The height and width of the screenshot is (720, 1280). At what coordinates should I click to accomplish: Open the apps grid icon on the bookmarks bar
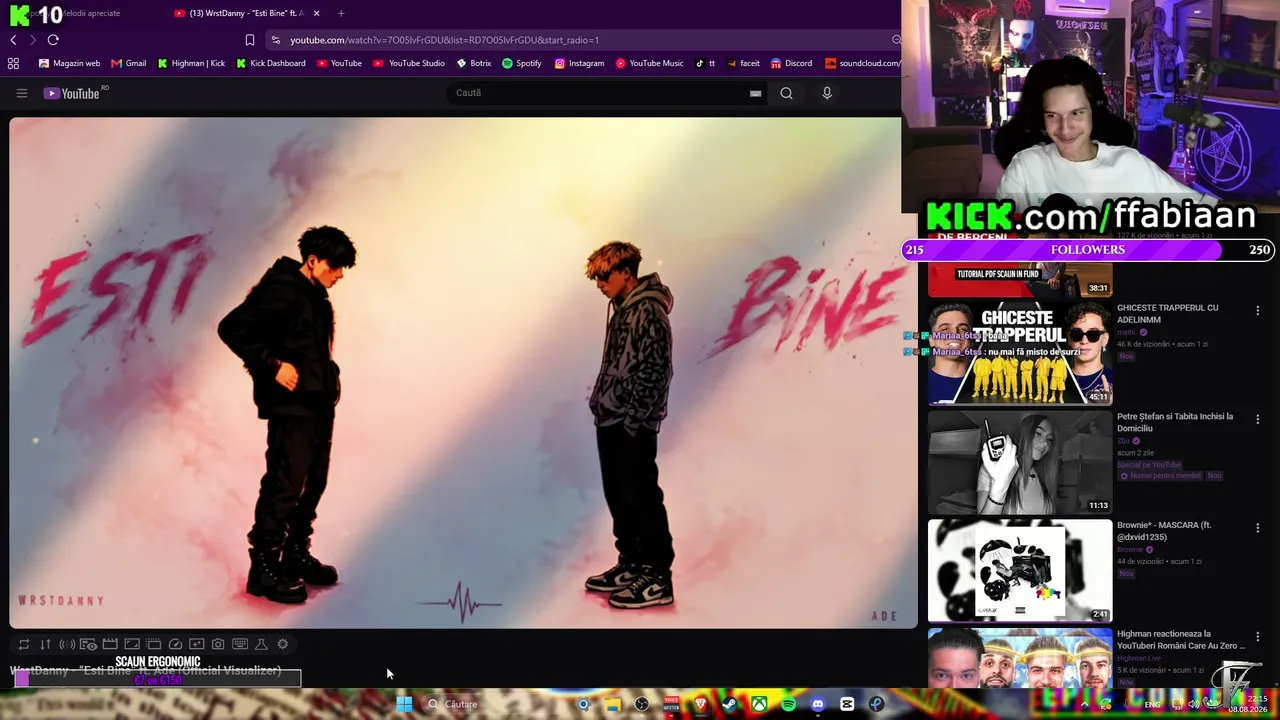tap(13, 63)
